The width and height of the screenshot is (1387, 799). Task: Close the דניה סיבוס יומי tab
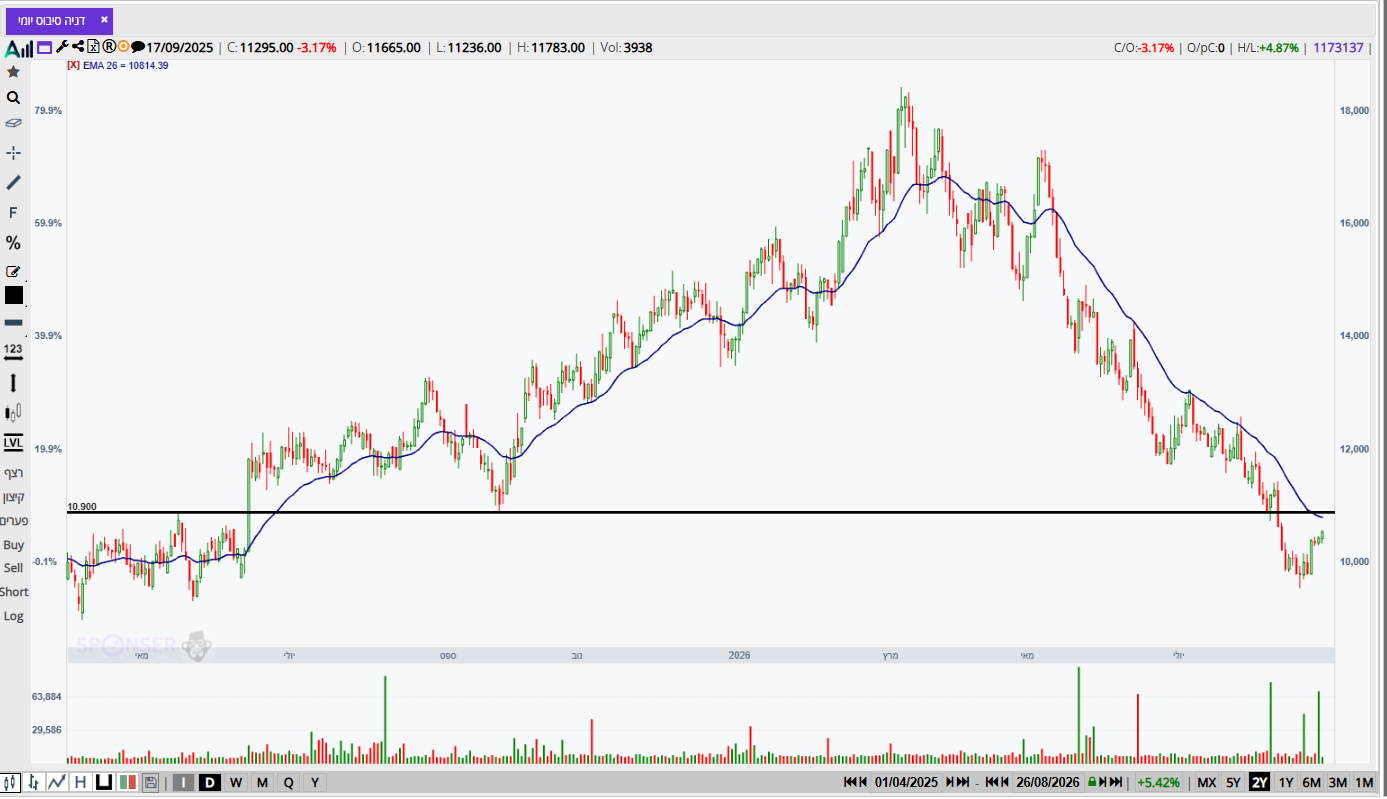(x=104, y=19)
